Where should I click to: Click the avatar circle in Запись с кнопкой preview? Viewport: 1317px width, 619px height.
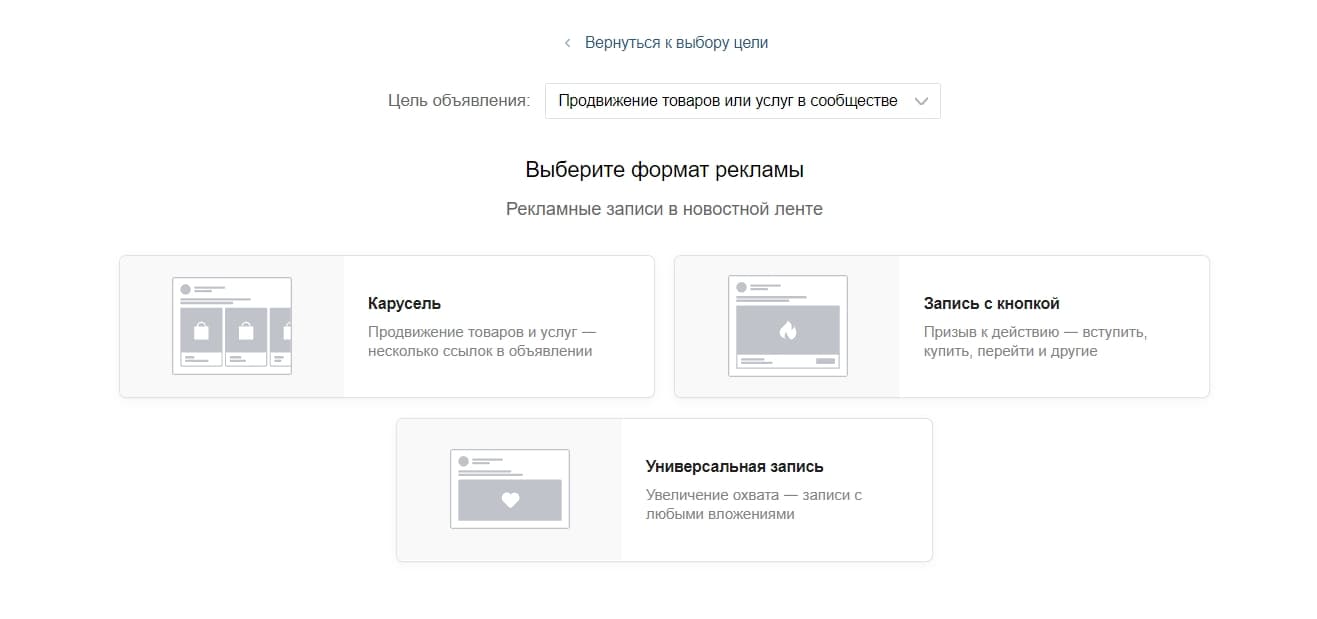(740, 288)
